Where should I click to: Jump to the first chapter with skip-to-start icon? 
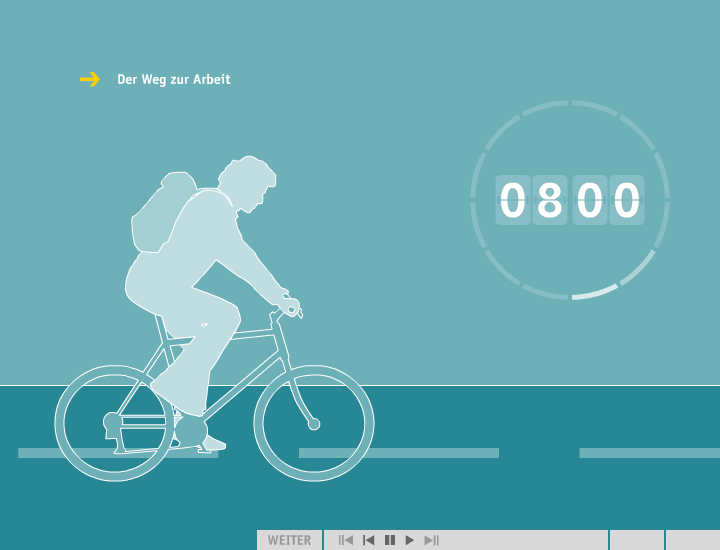tap(346, 540)
